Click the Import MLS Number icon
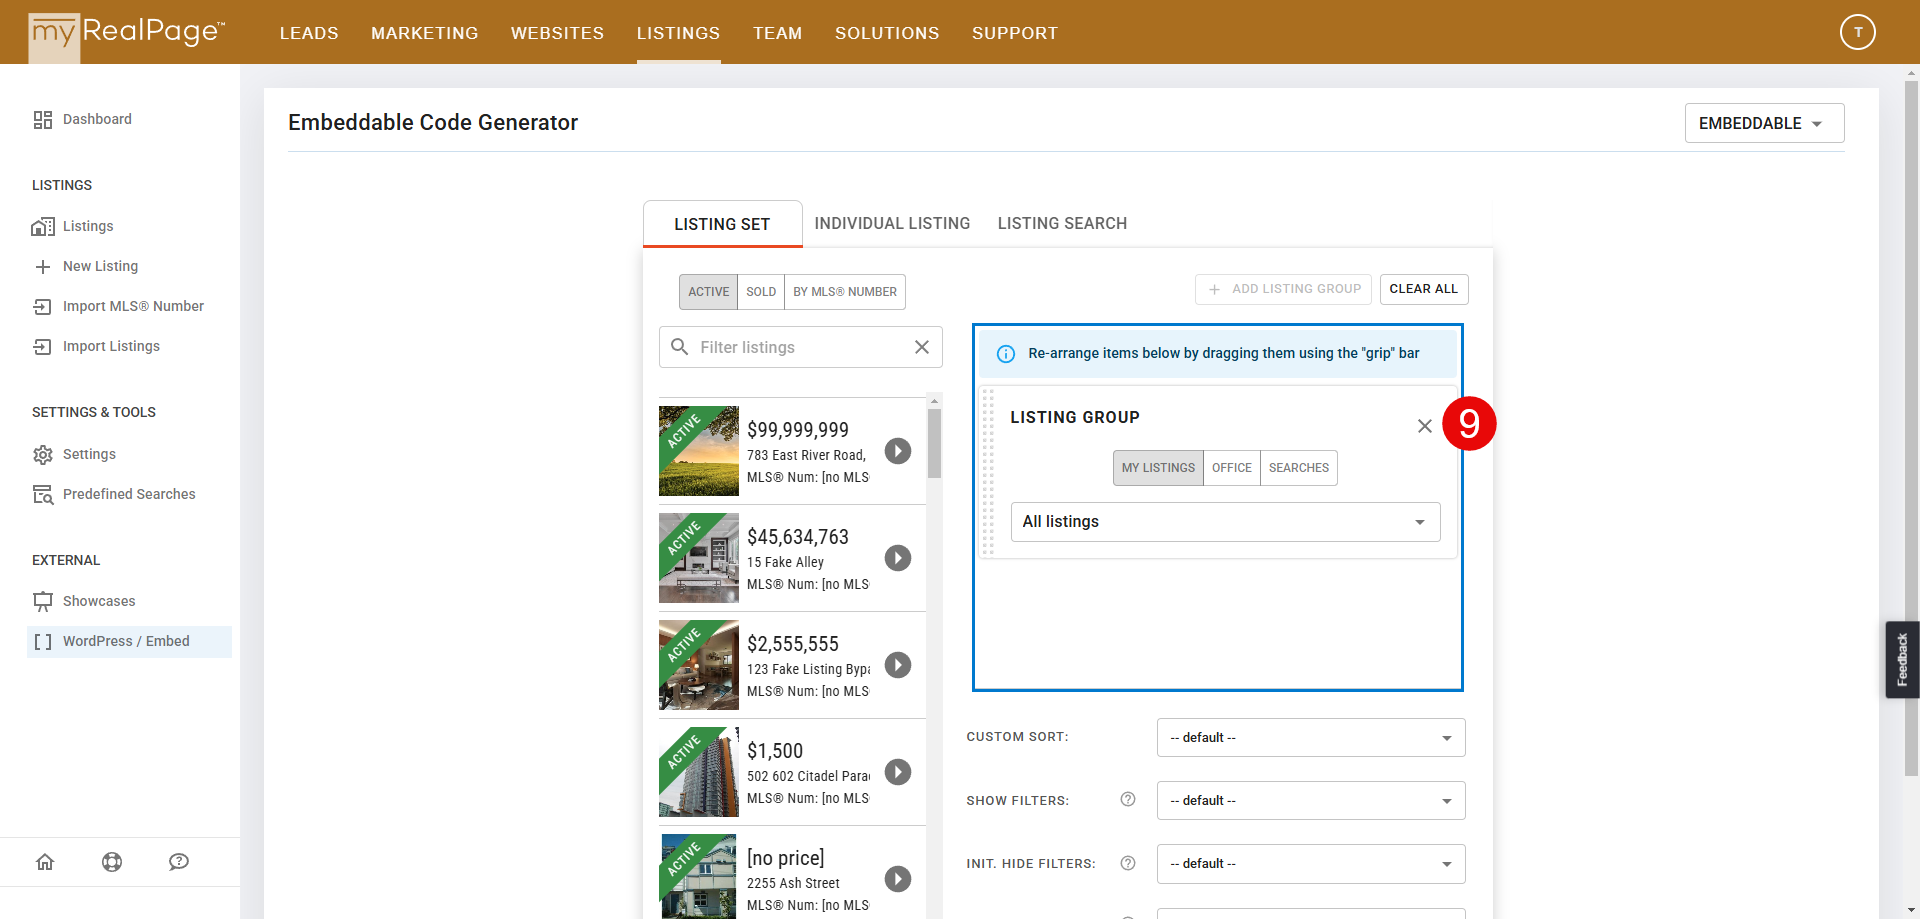This screenshot has width=1920, height=919. (43, 307)
